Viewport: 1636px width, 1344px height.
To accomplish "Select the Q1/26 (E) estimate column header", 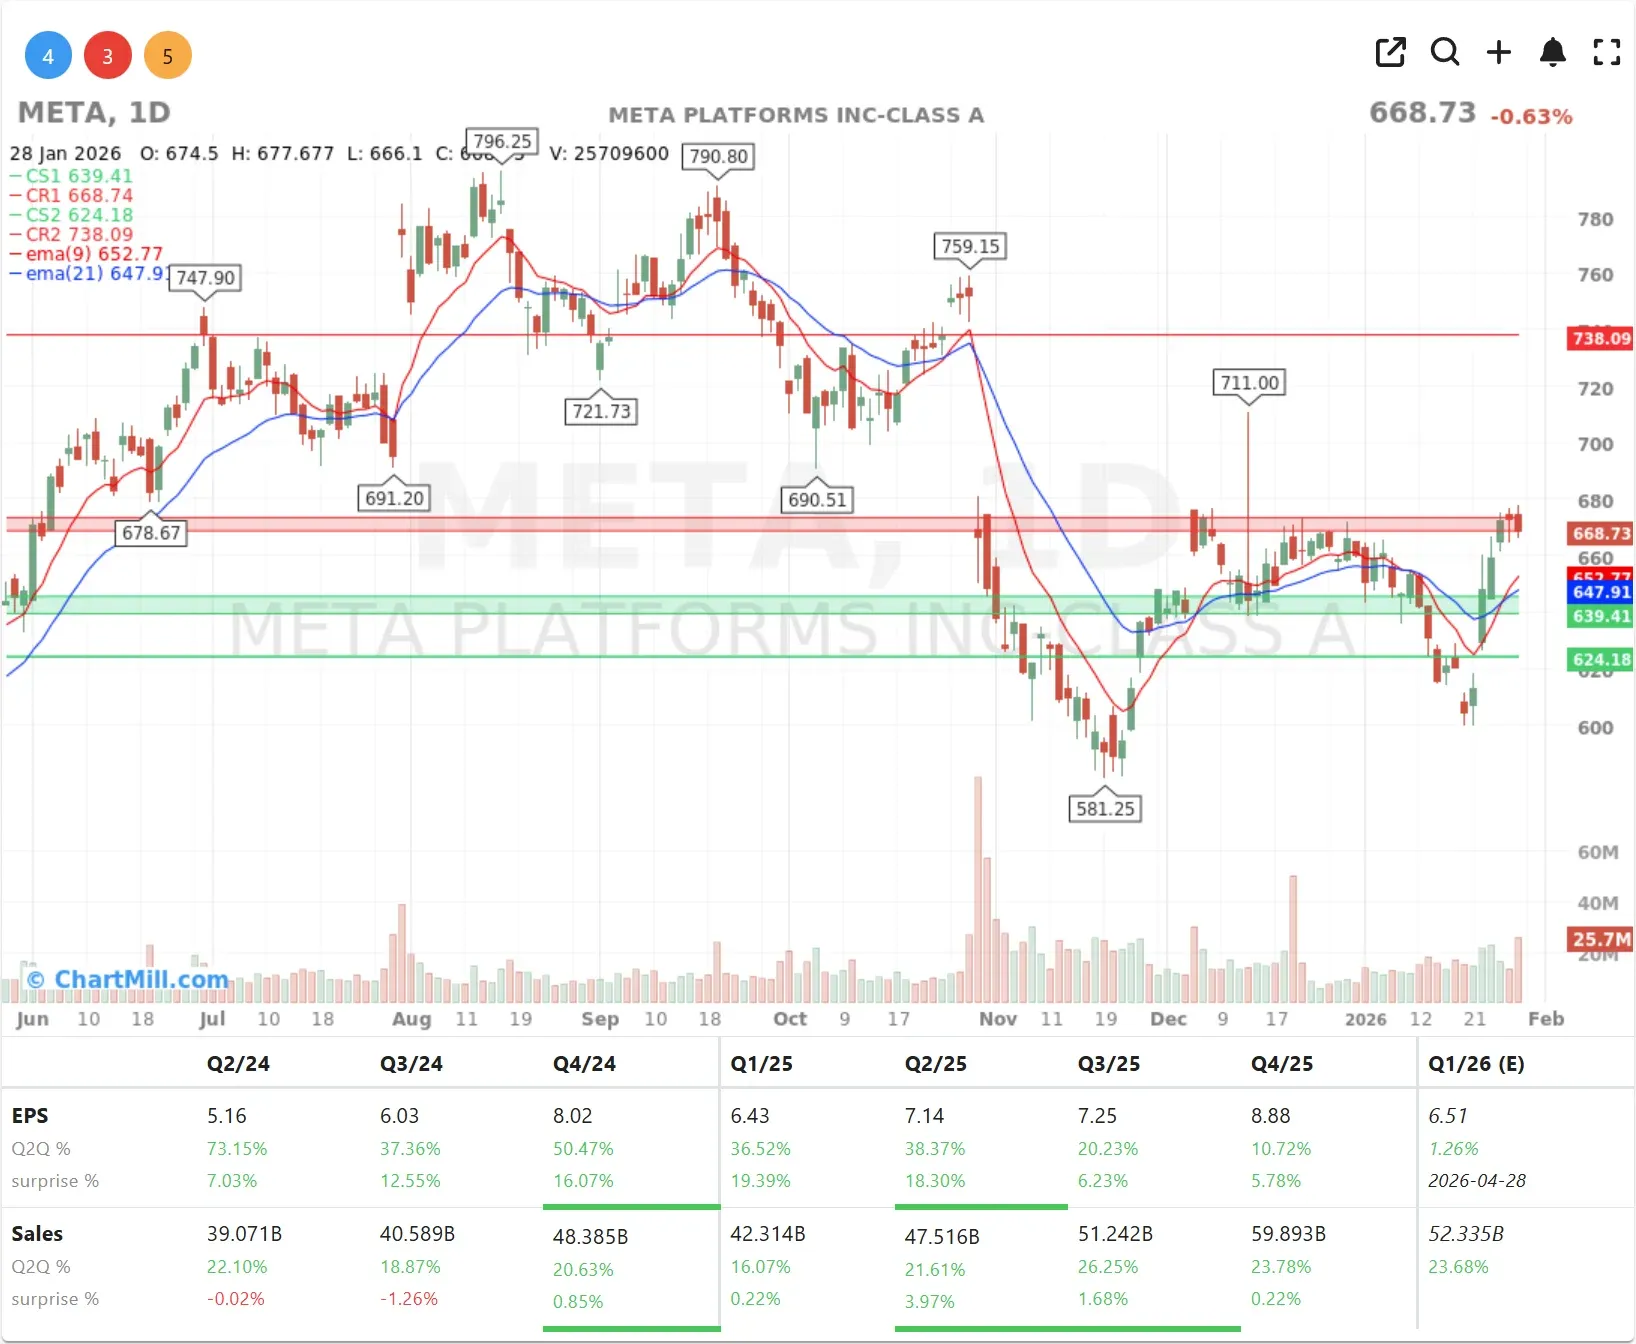I will [x=1476, y=1064].
